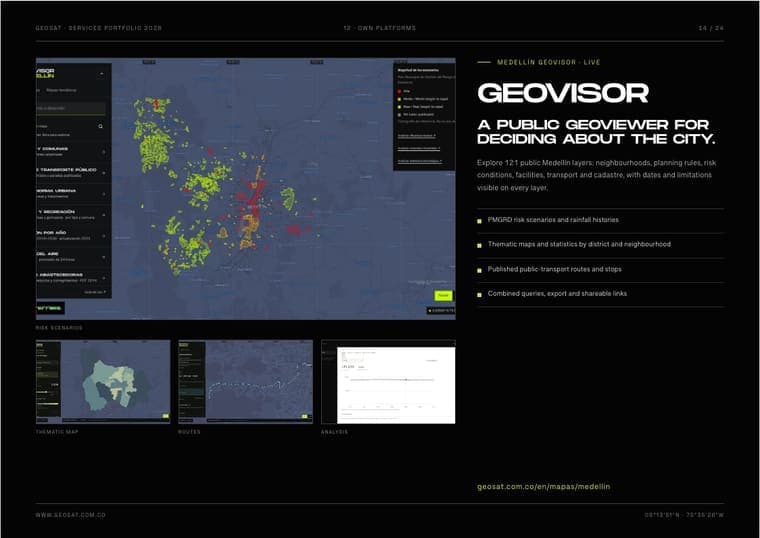Collapse the Geovisor side panel chevron
Screen dimensions: 760x538
coord(102,74)
